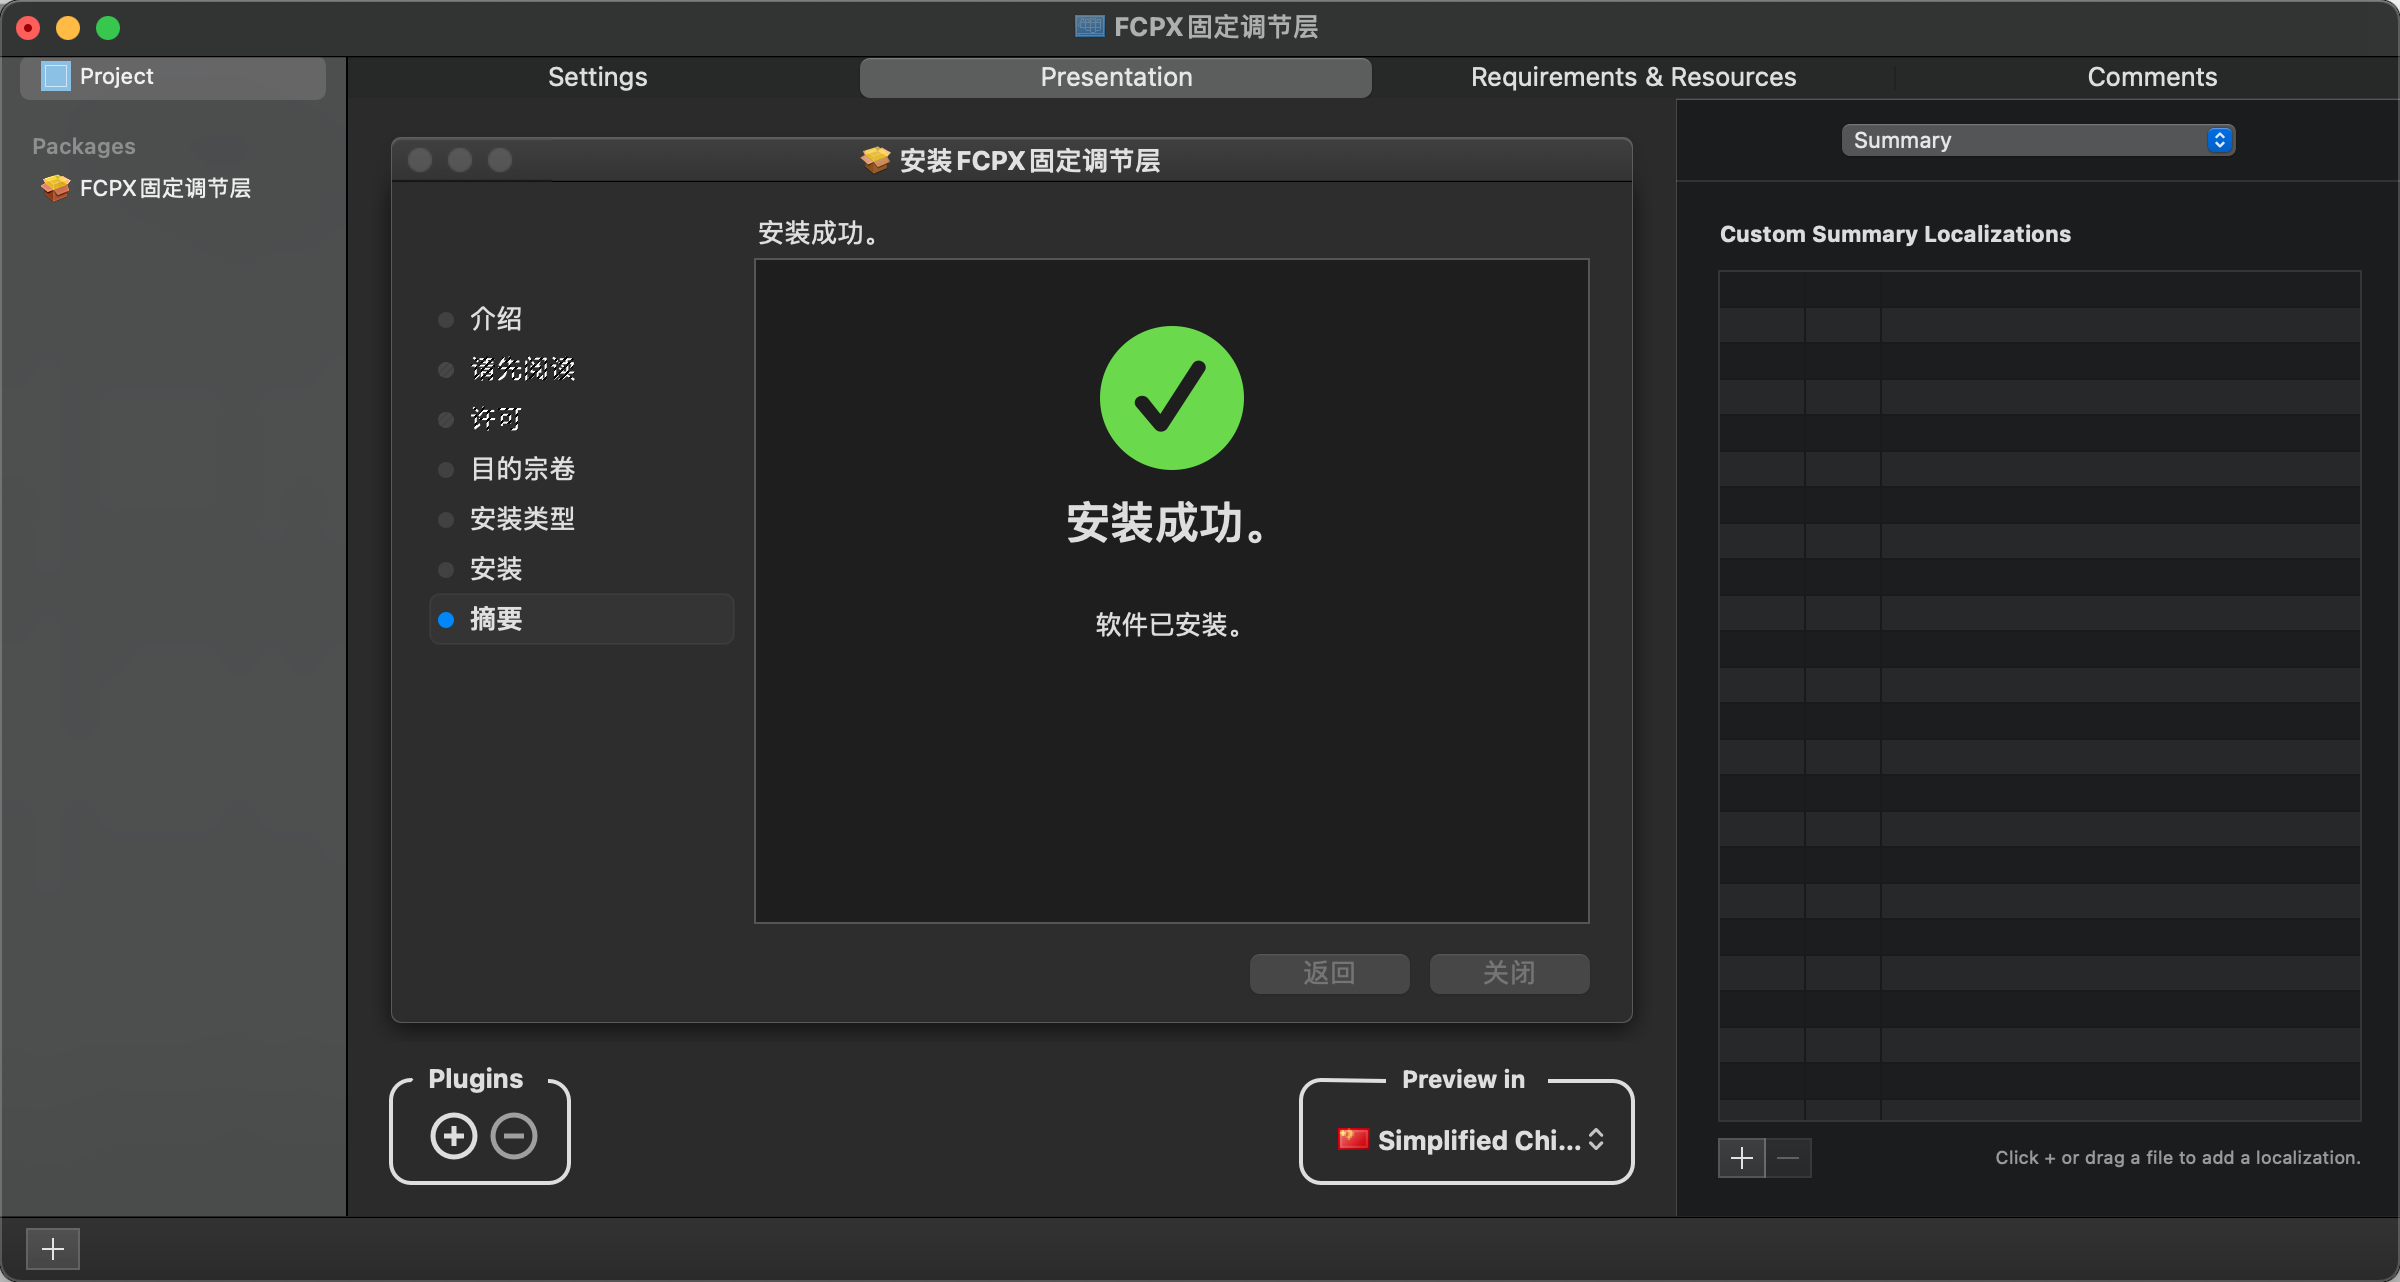
Task: Click the 返回 button in preview
Action: [x=1330, y=973]
